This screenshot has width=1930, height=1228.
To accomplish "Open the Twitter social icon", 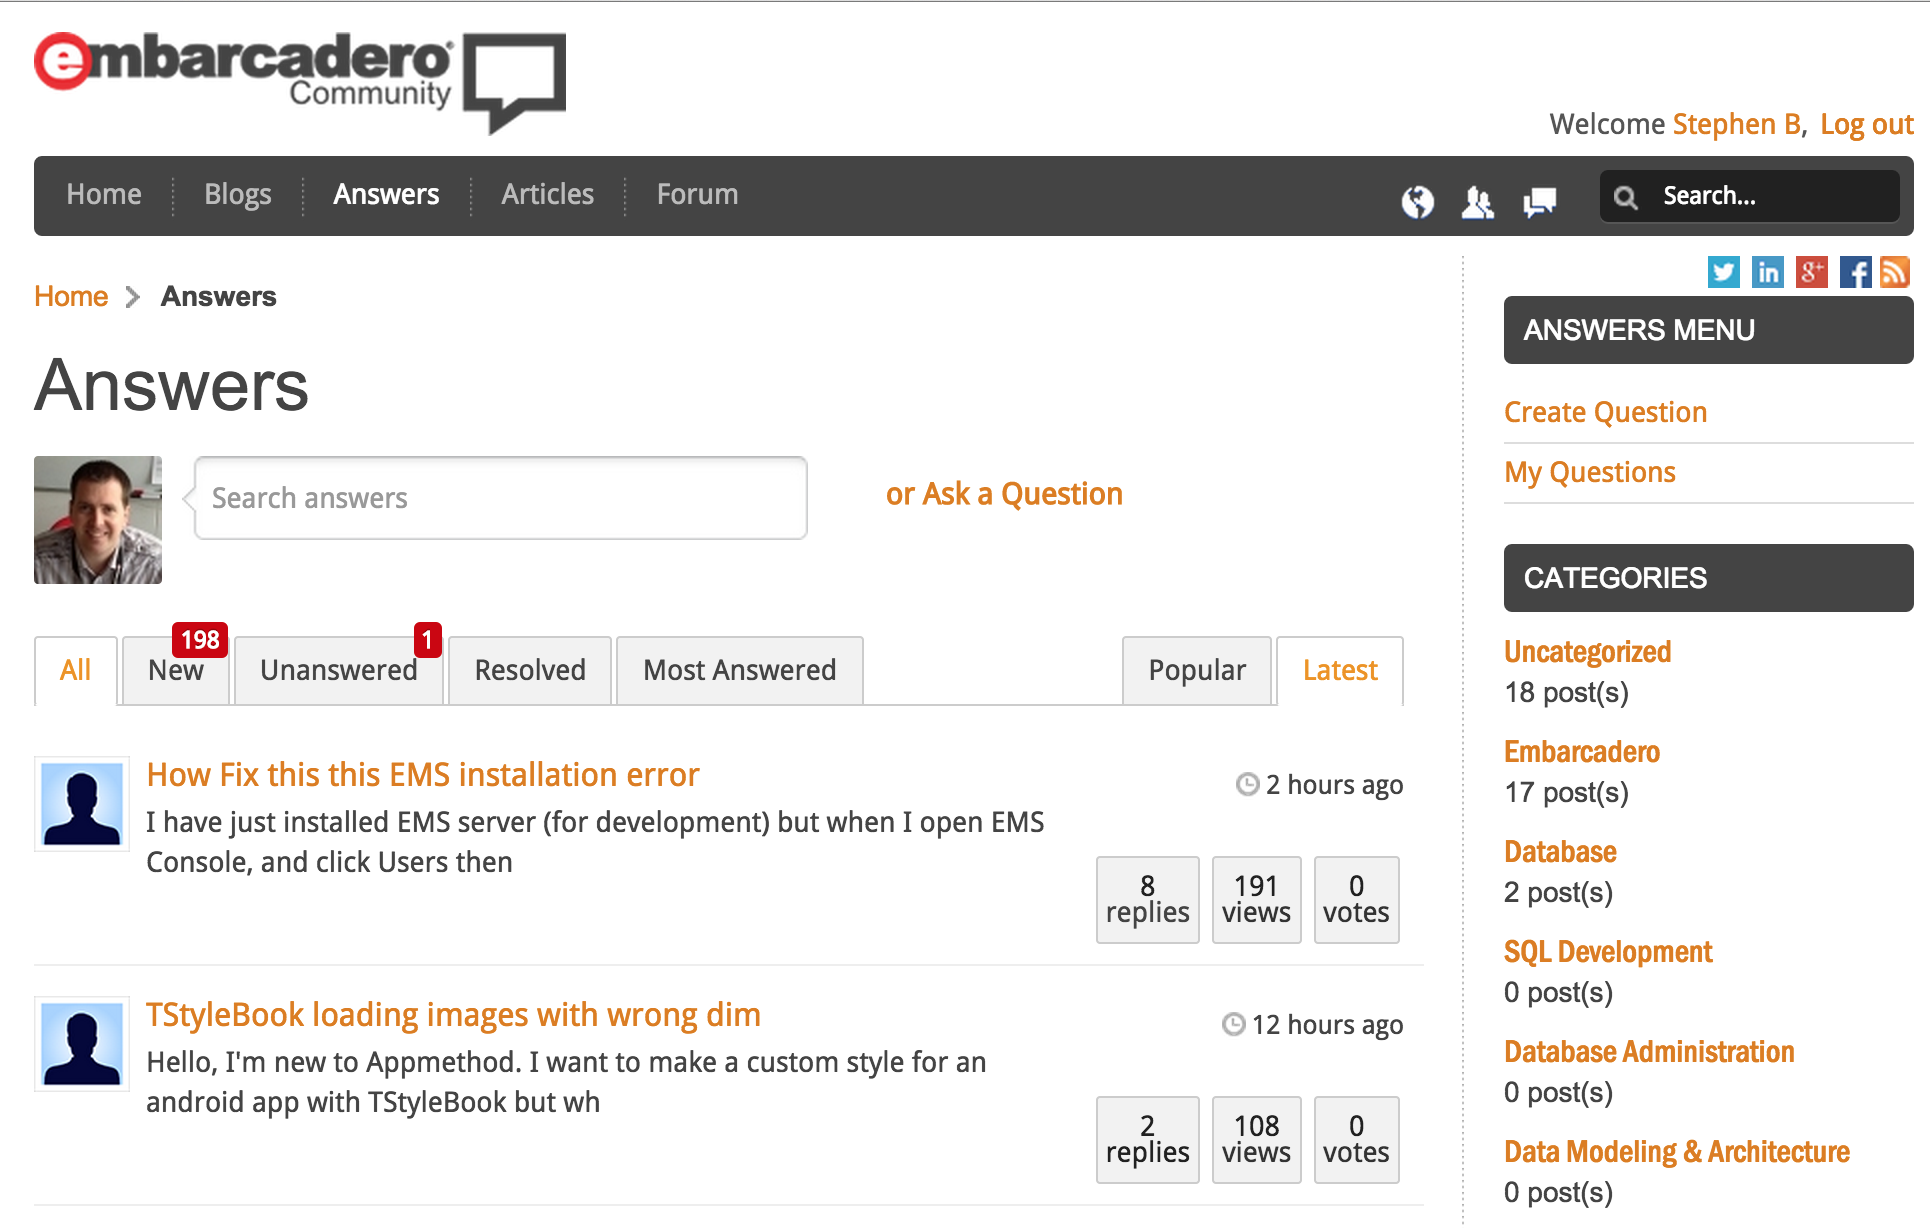I will [1723, 272].
